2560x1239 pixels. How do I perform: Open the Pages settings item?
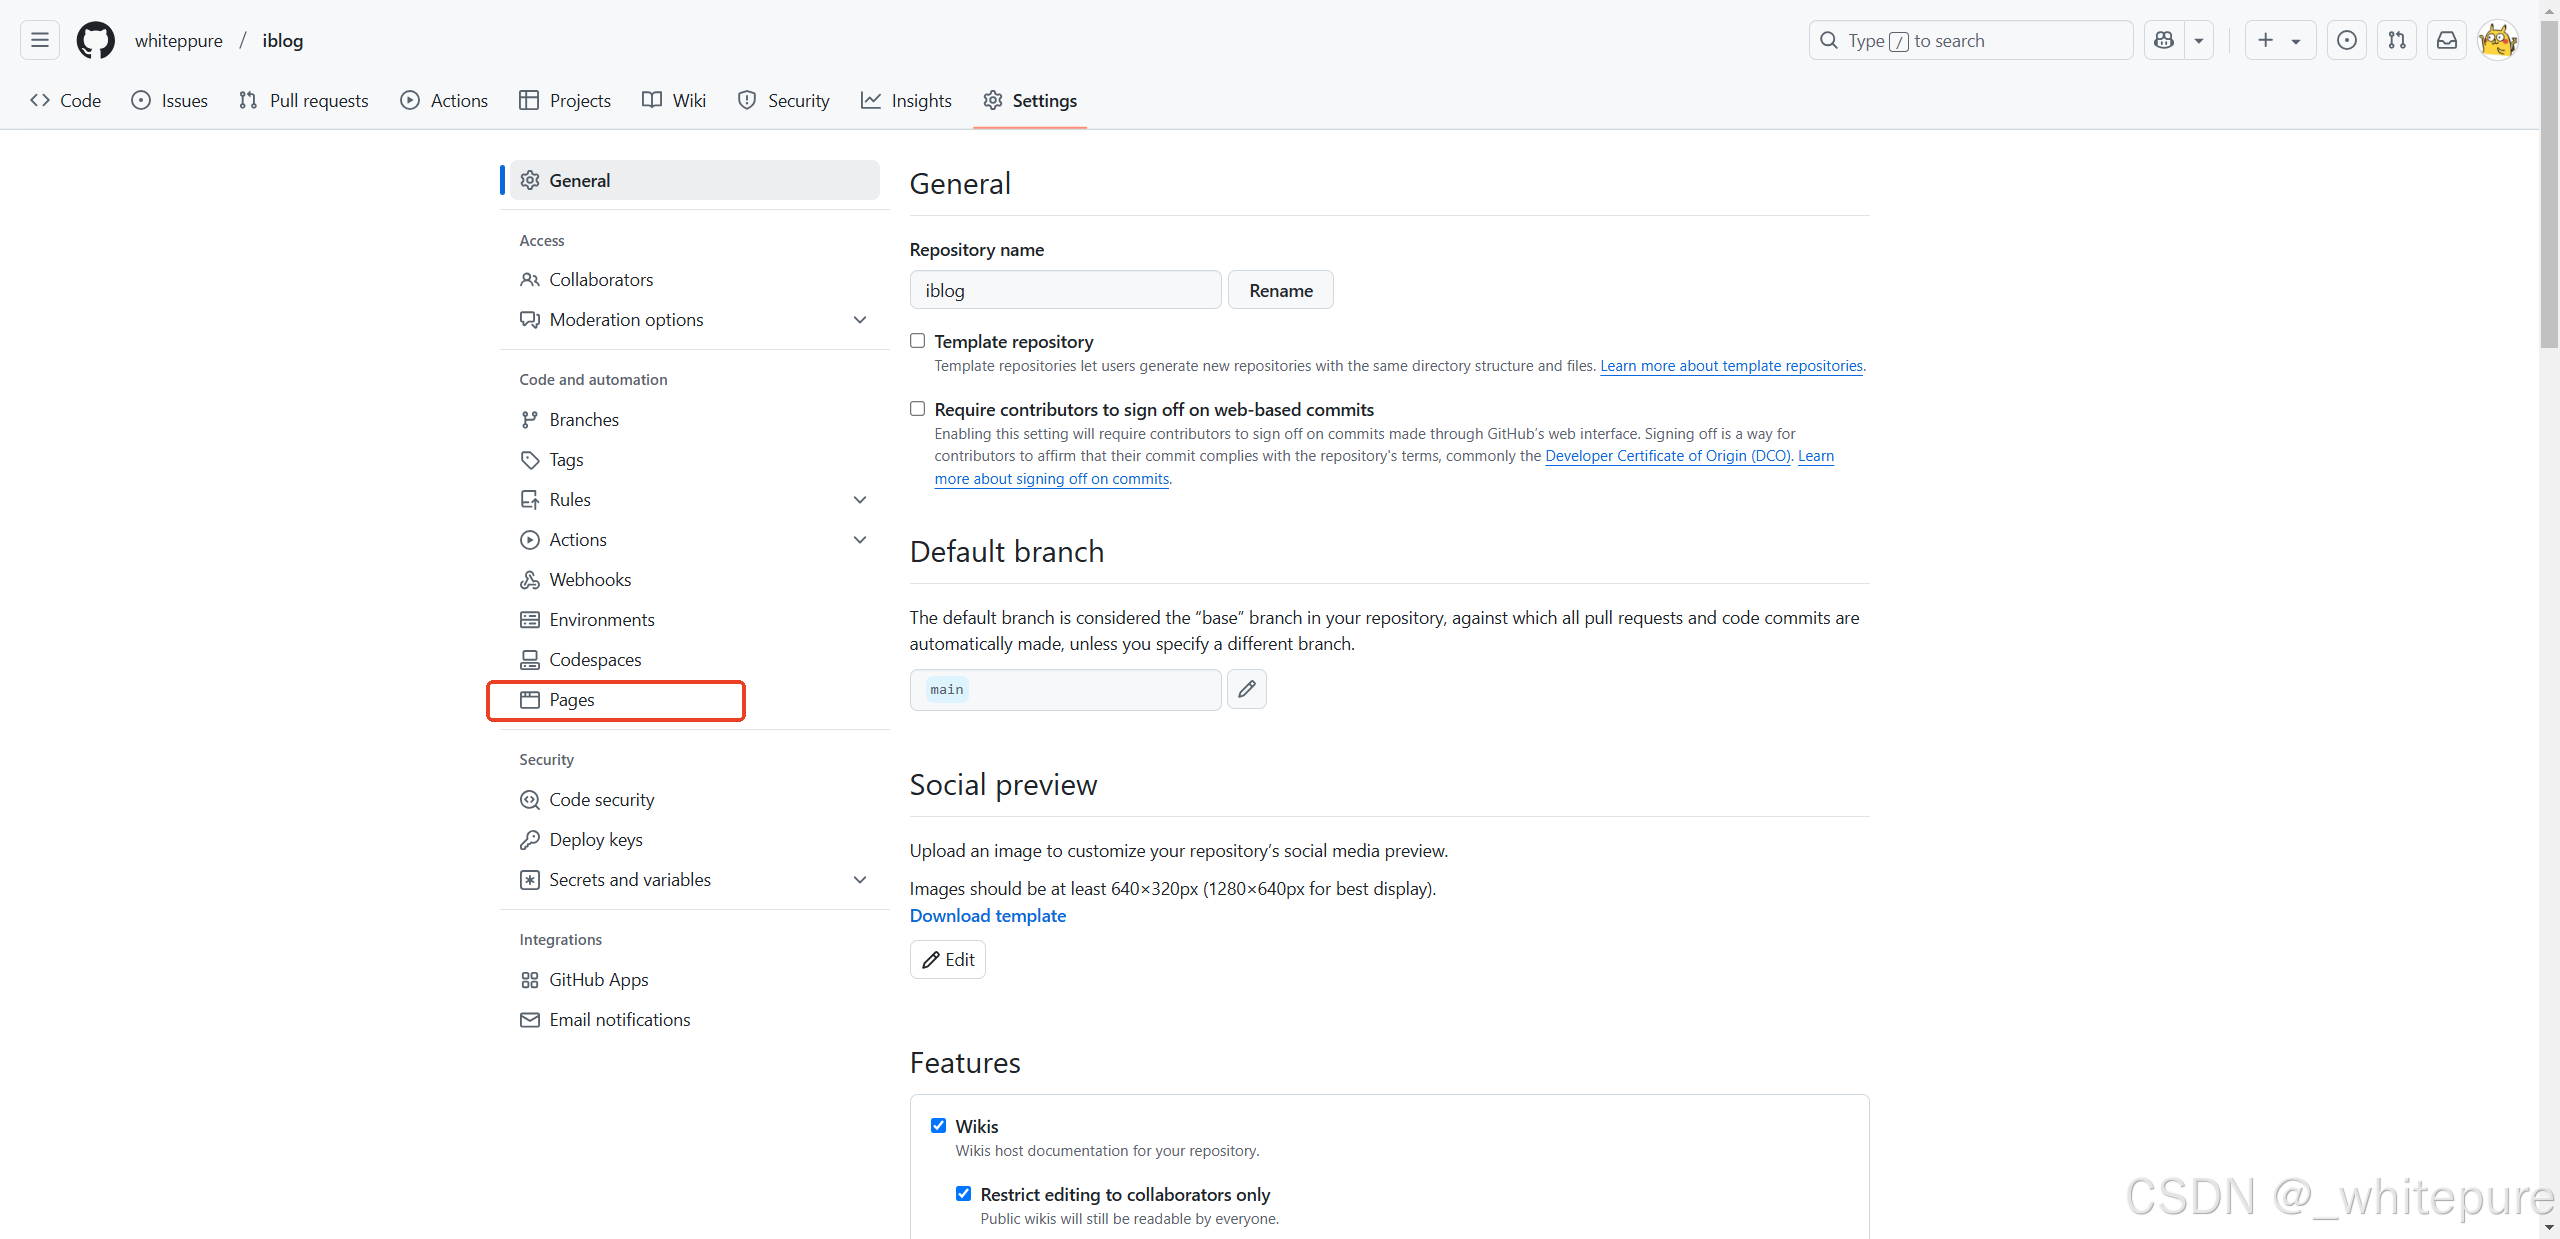point(572,700)
